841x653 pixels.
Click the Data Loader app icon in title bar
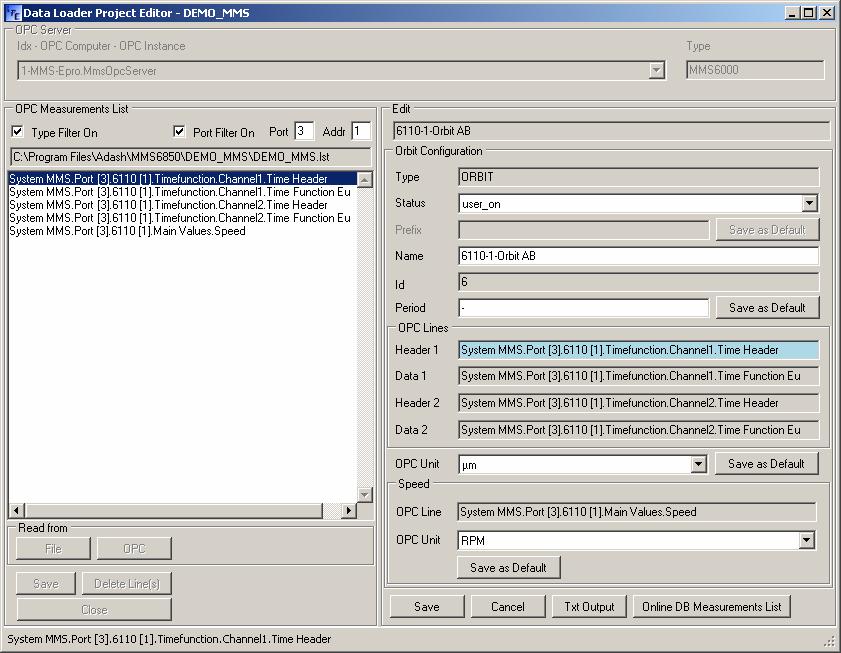(x=13, y=13)
